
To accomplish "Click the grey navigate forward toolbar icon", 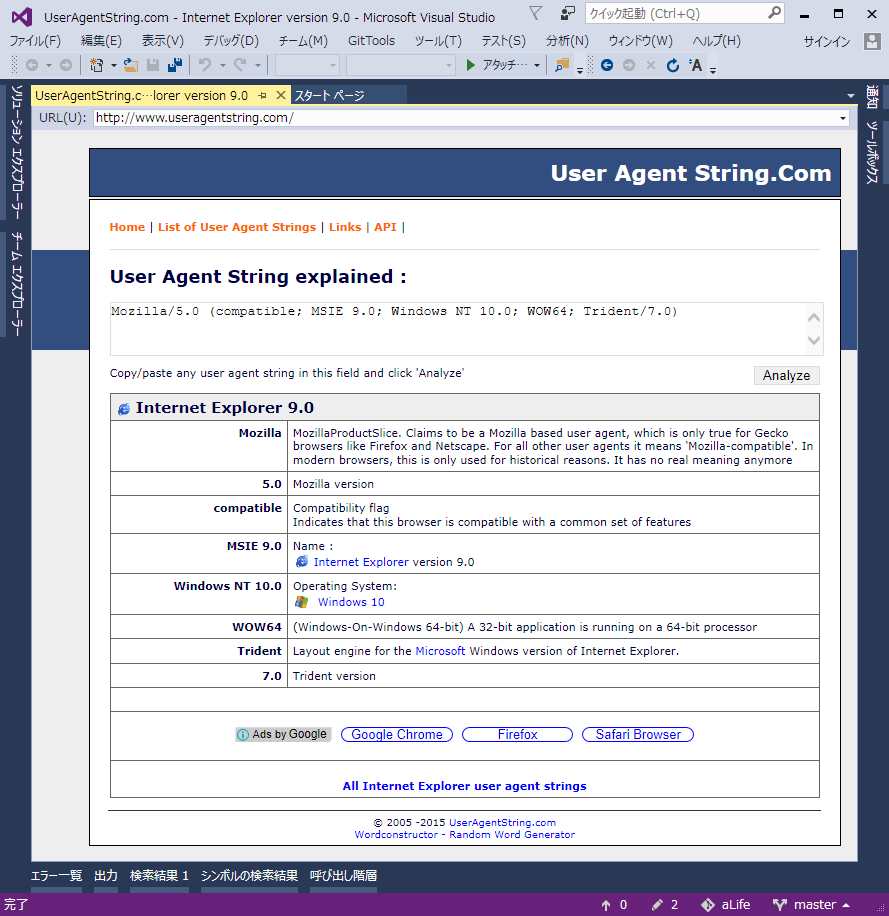I will [66, 65].
